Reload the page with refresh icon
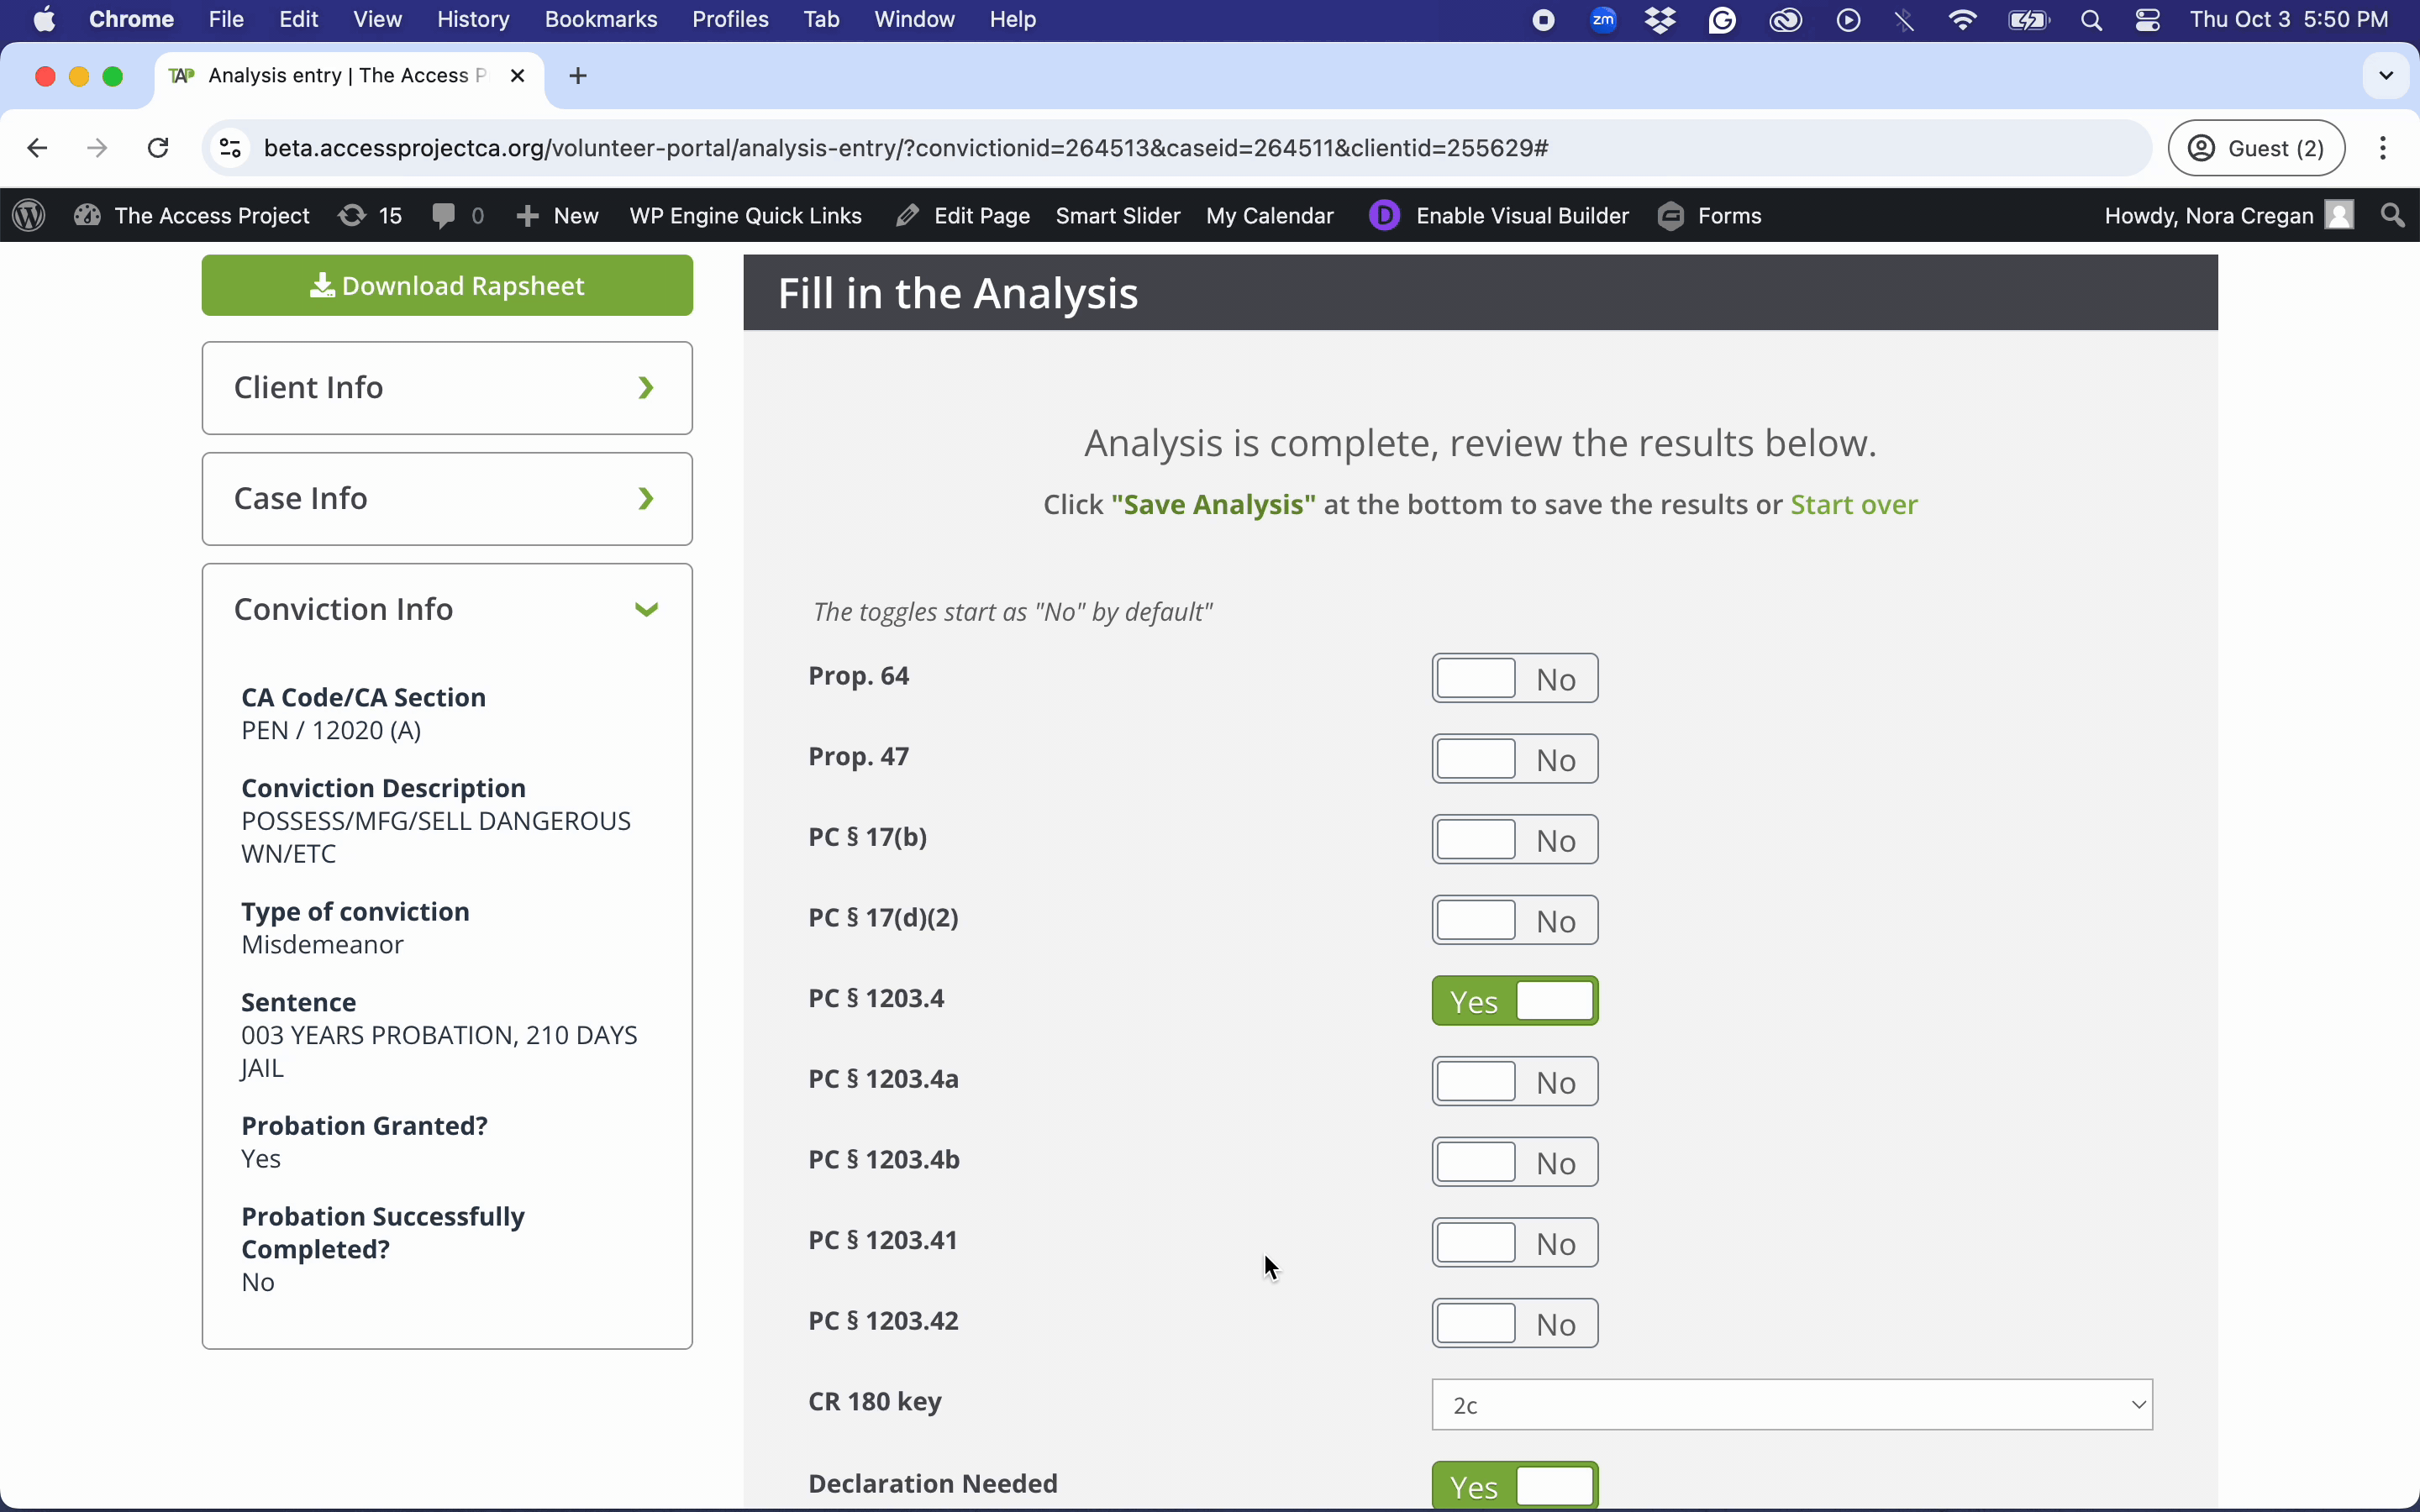This screenshot has height=1512, width=2420. point(158,148)
